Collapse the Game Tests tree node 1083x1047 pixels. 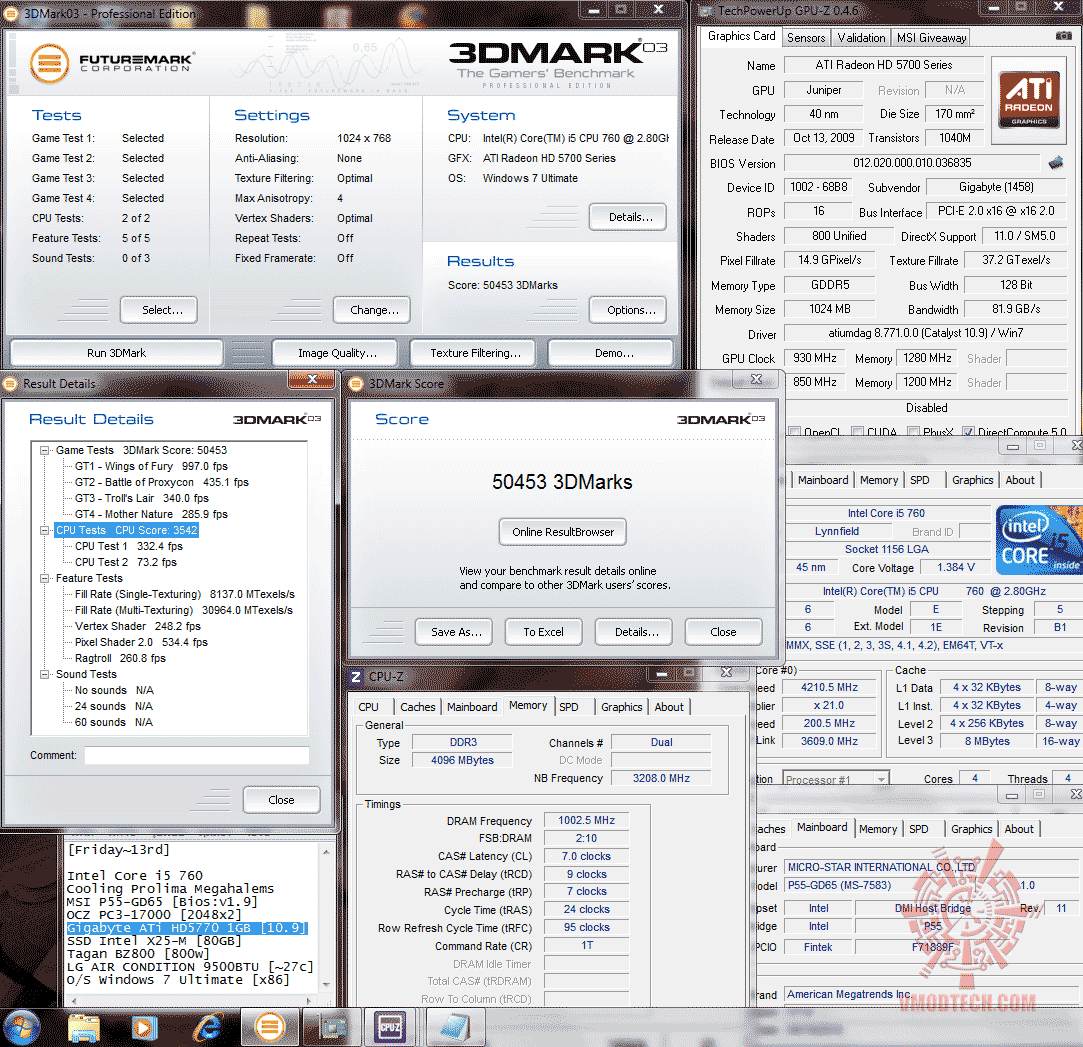coord(45,450)
